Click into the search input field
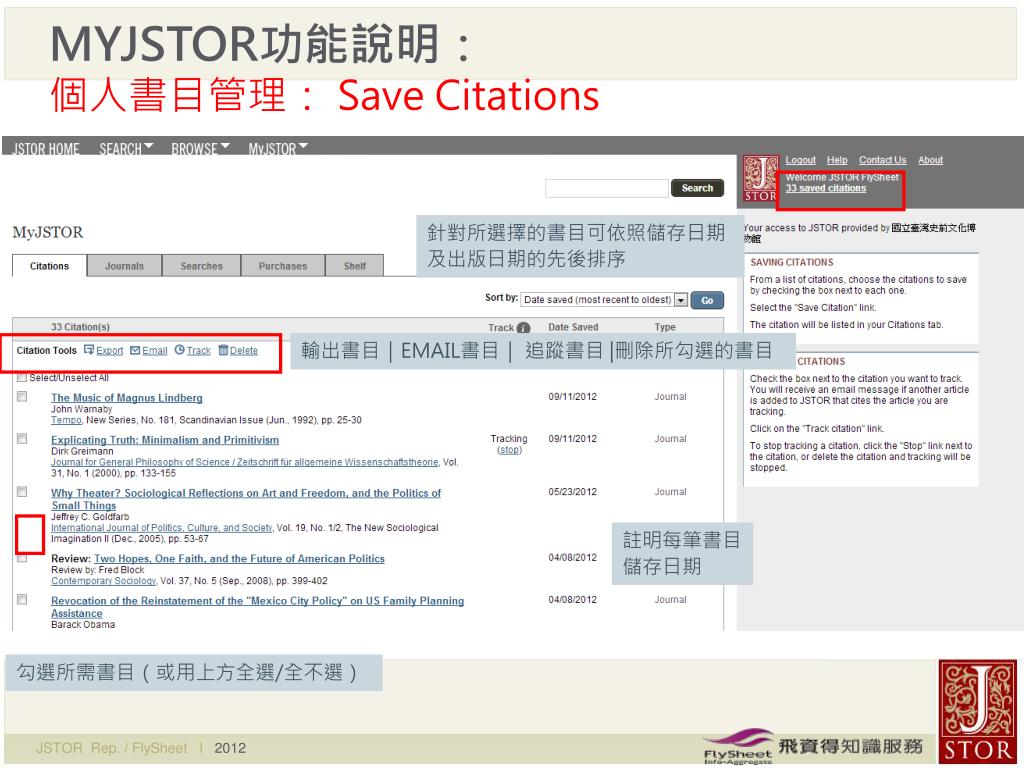The height and width of the screenshot is (768, 1024). [x=607, y=188]
